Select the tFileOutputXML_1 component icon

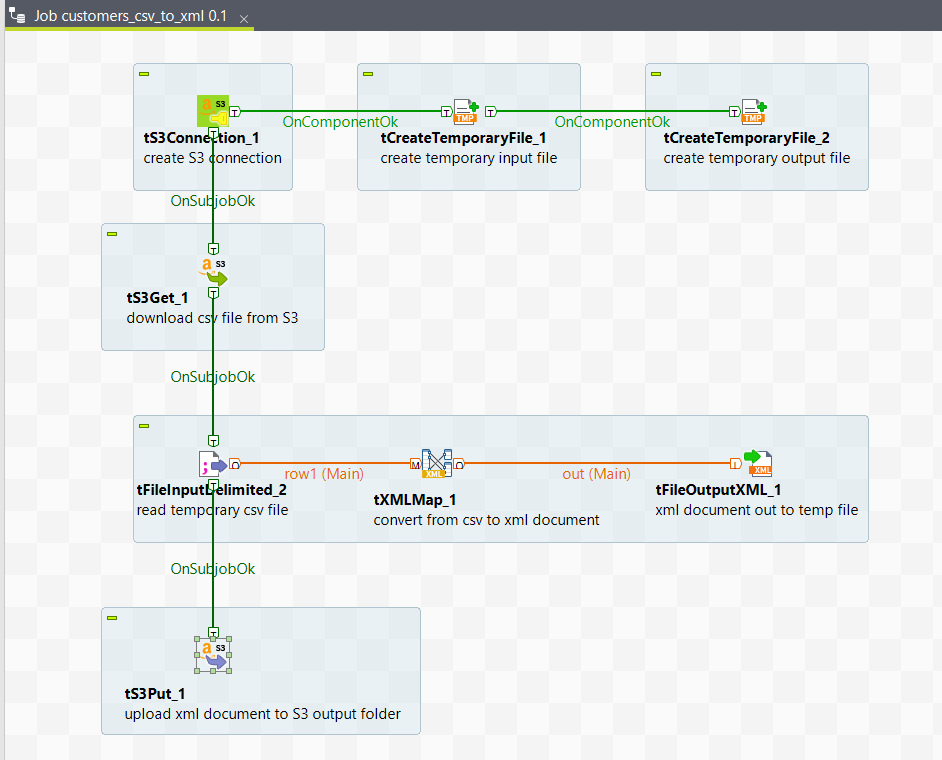tap(757, 463)
